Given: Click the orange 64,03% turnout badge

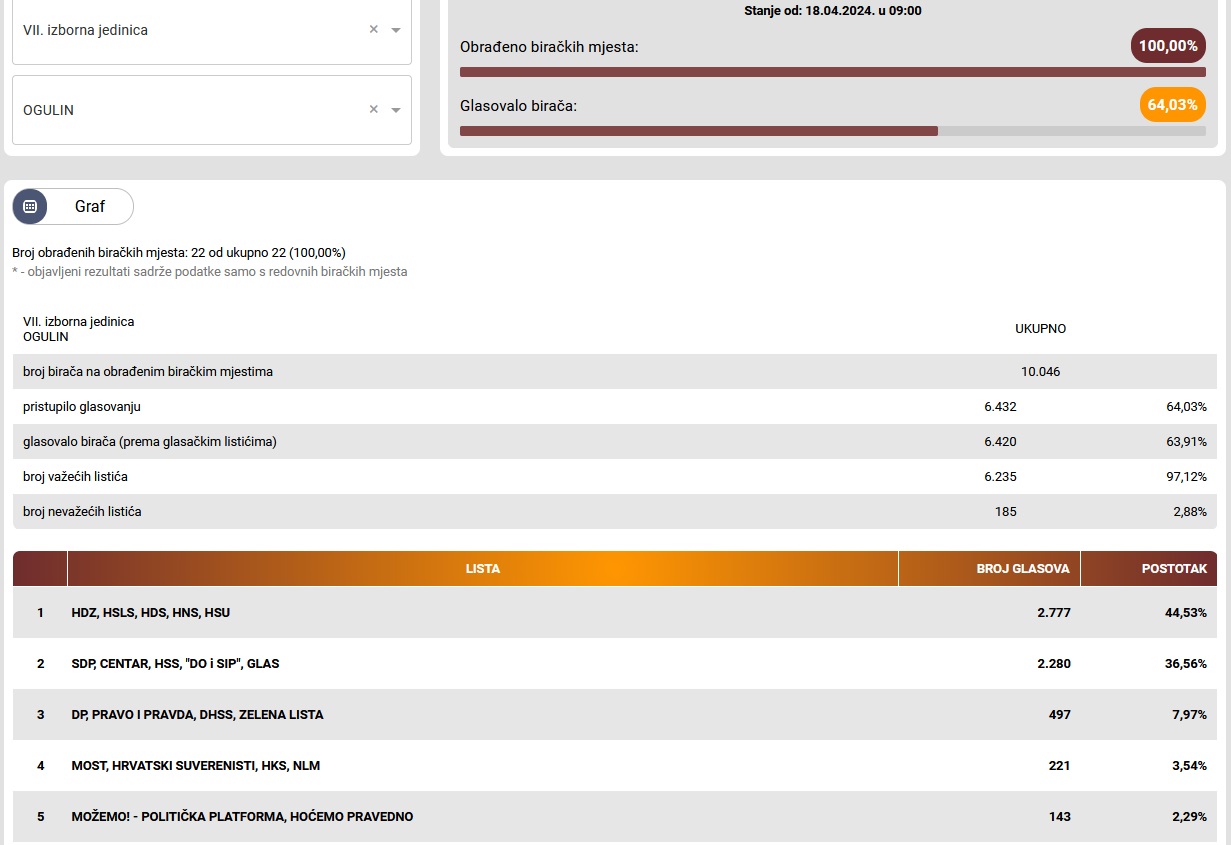Looking at the screenshot, I should tap(1172, 104).
